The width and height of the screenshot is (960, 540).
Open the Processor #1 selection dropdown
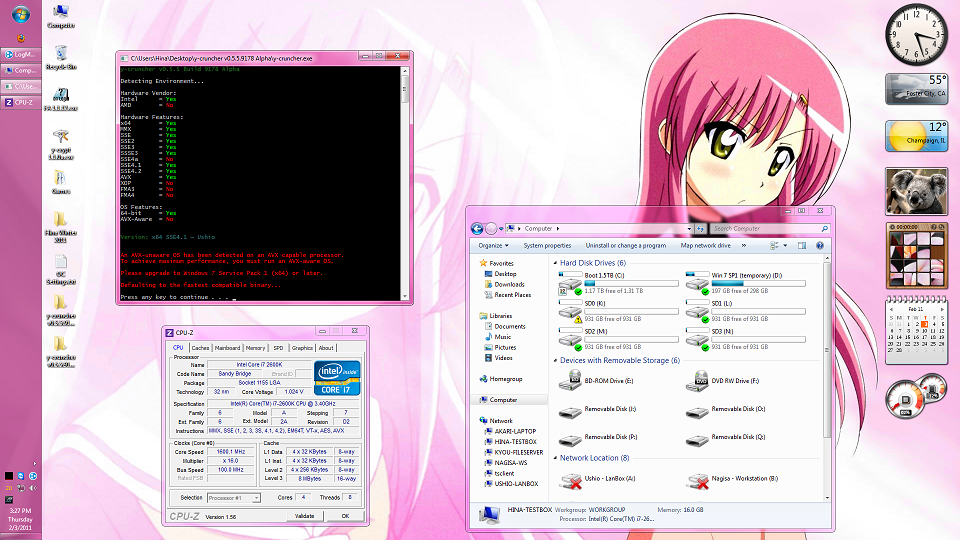point(234,497)
